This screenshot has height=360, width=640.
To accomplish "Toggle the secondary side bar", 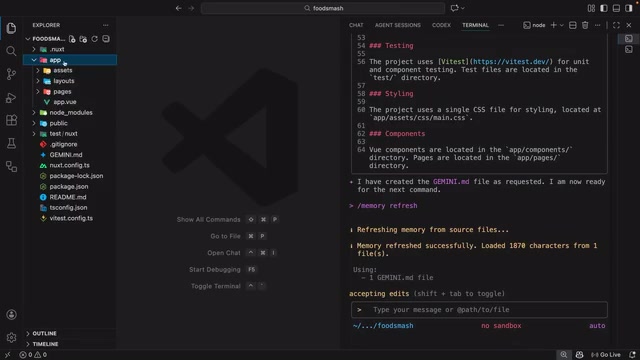I will [x=629, y=8].
